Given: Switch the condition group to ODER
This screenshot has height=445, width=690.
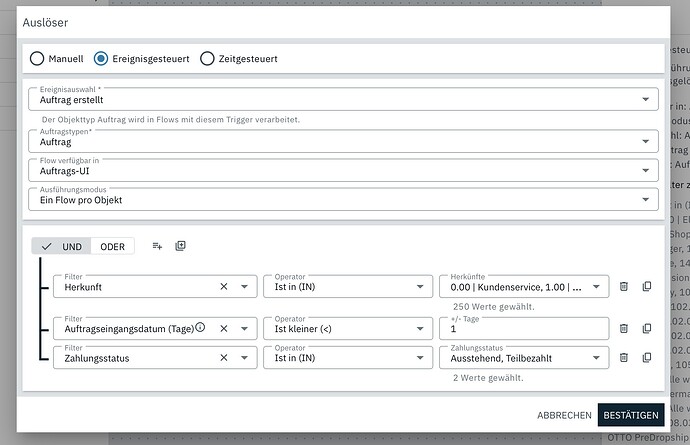Looking at the screenshot, I should [113, 246].
